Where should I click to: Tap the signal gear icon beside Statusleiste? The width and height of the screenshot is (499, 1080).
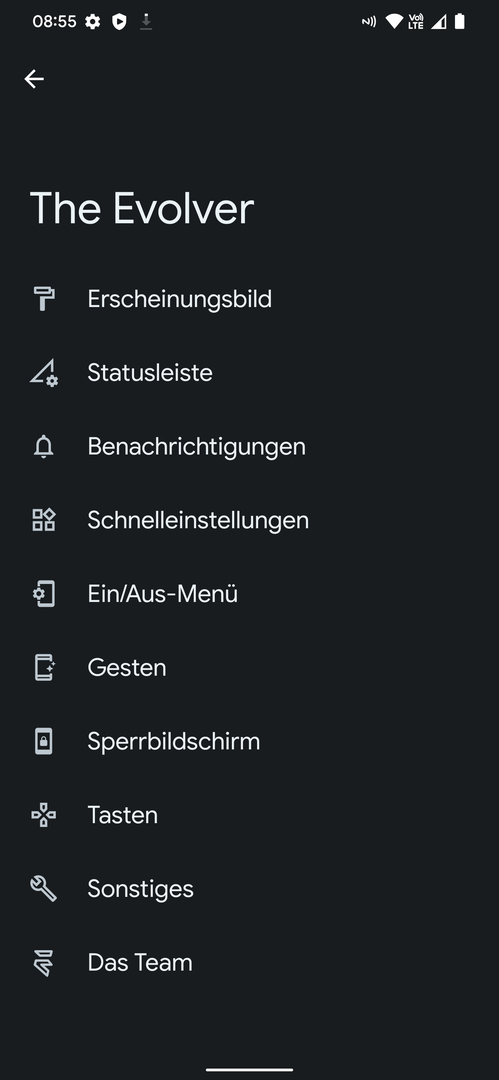coord(44,373)
